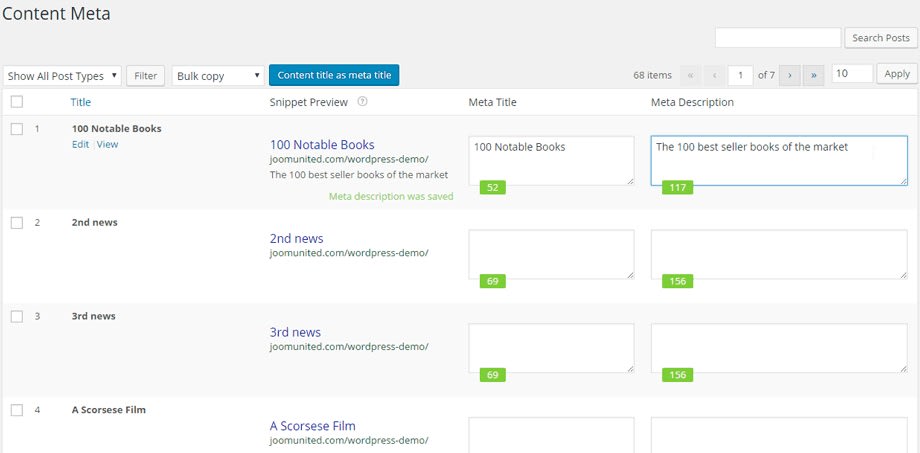This screenshot has height=453, width=920.
Task: Click meta description field for 2nd news
Action: (779, 254)
